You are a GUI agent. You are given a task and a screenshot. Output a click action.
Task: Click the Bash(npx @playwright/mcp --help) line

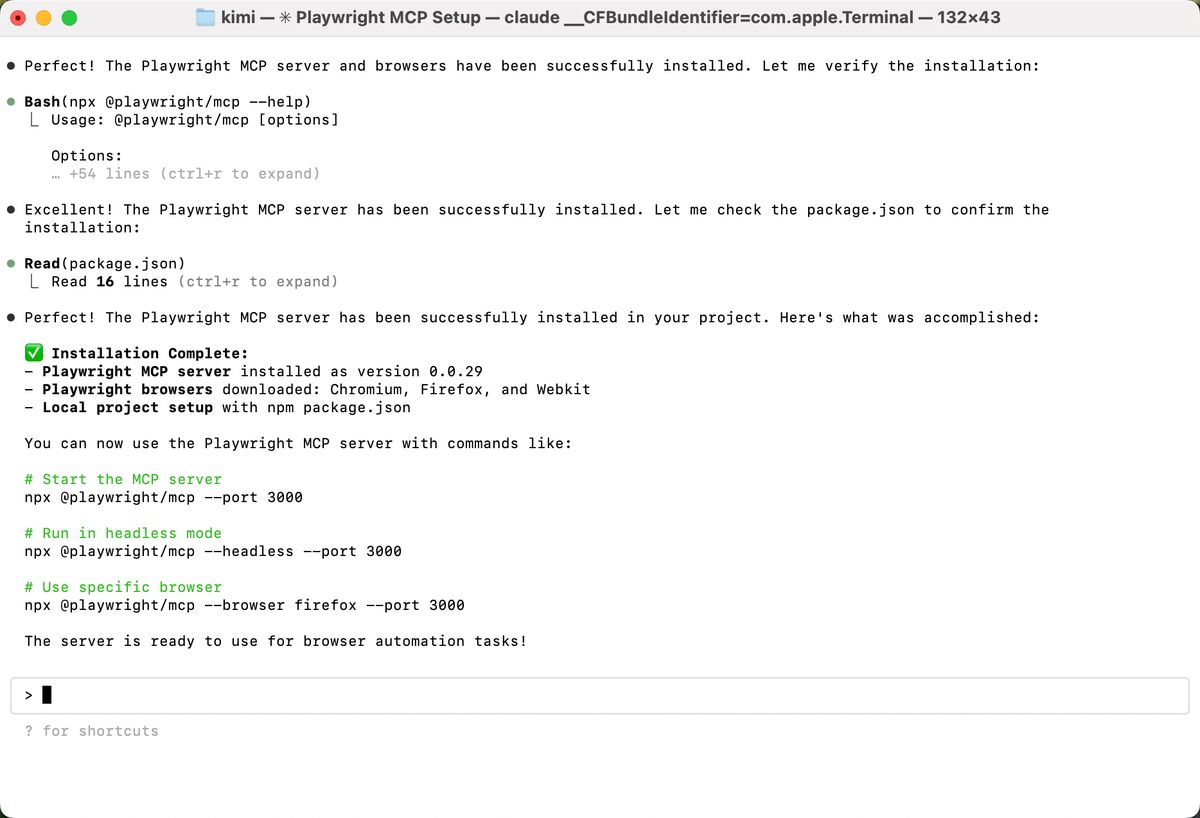coord(168,102)
